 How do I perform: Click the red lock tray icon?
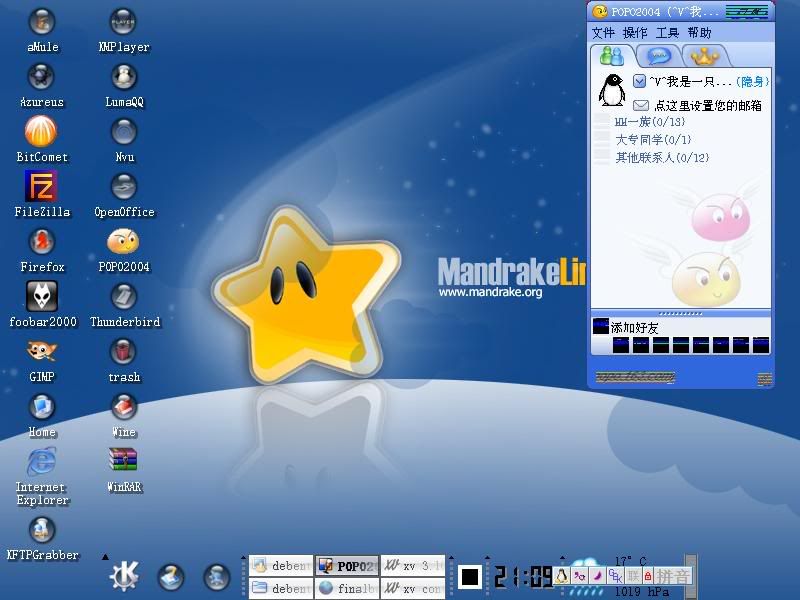648,576
